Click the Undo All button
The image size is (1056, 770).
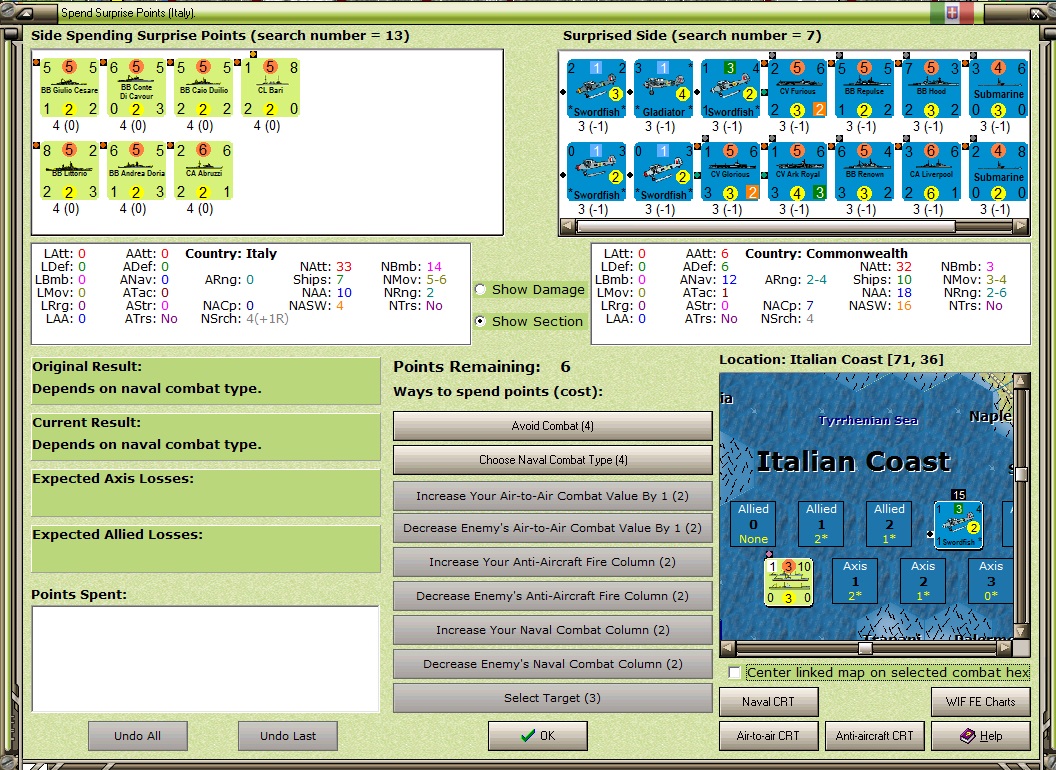[137, 736]
